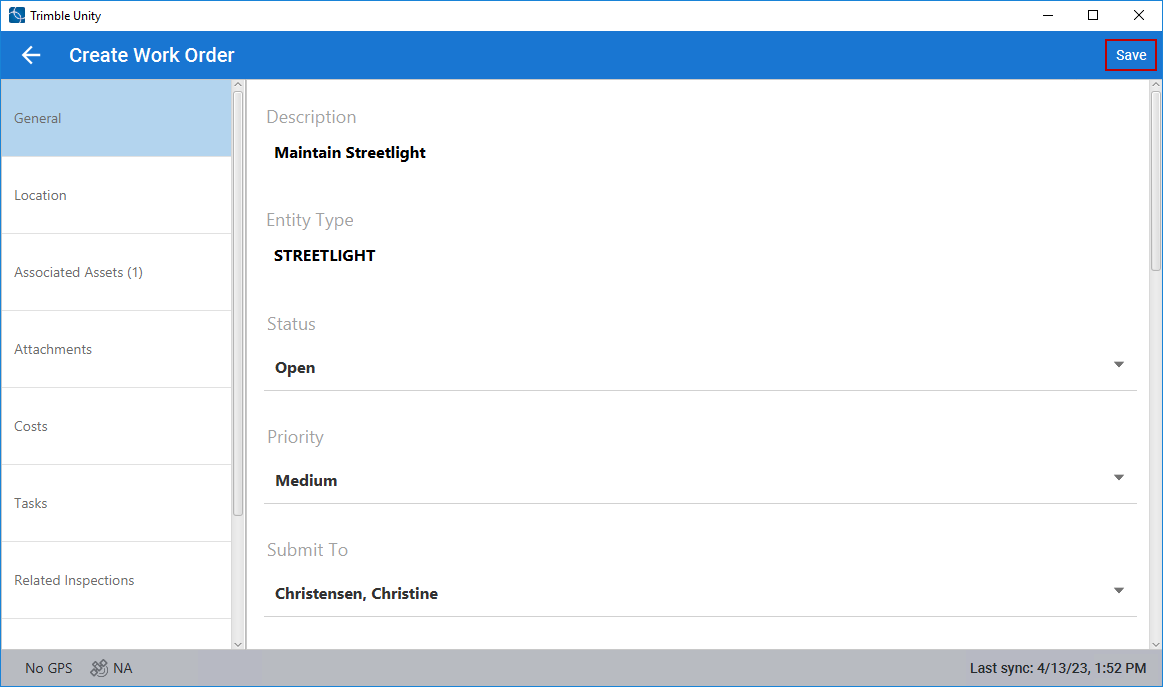Expand the Submit To dropdown
Image resolution: width=1163 pixels, height=687 pixels.
coord(699,593)
